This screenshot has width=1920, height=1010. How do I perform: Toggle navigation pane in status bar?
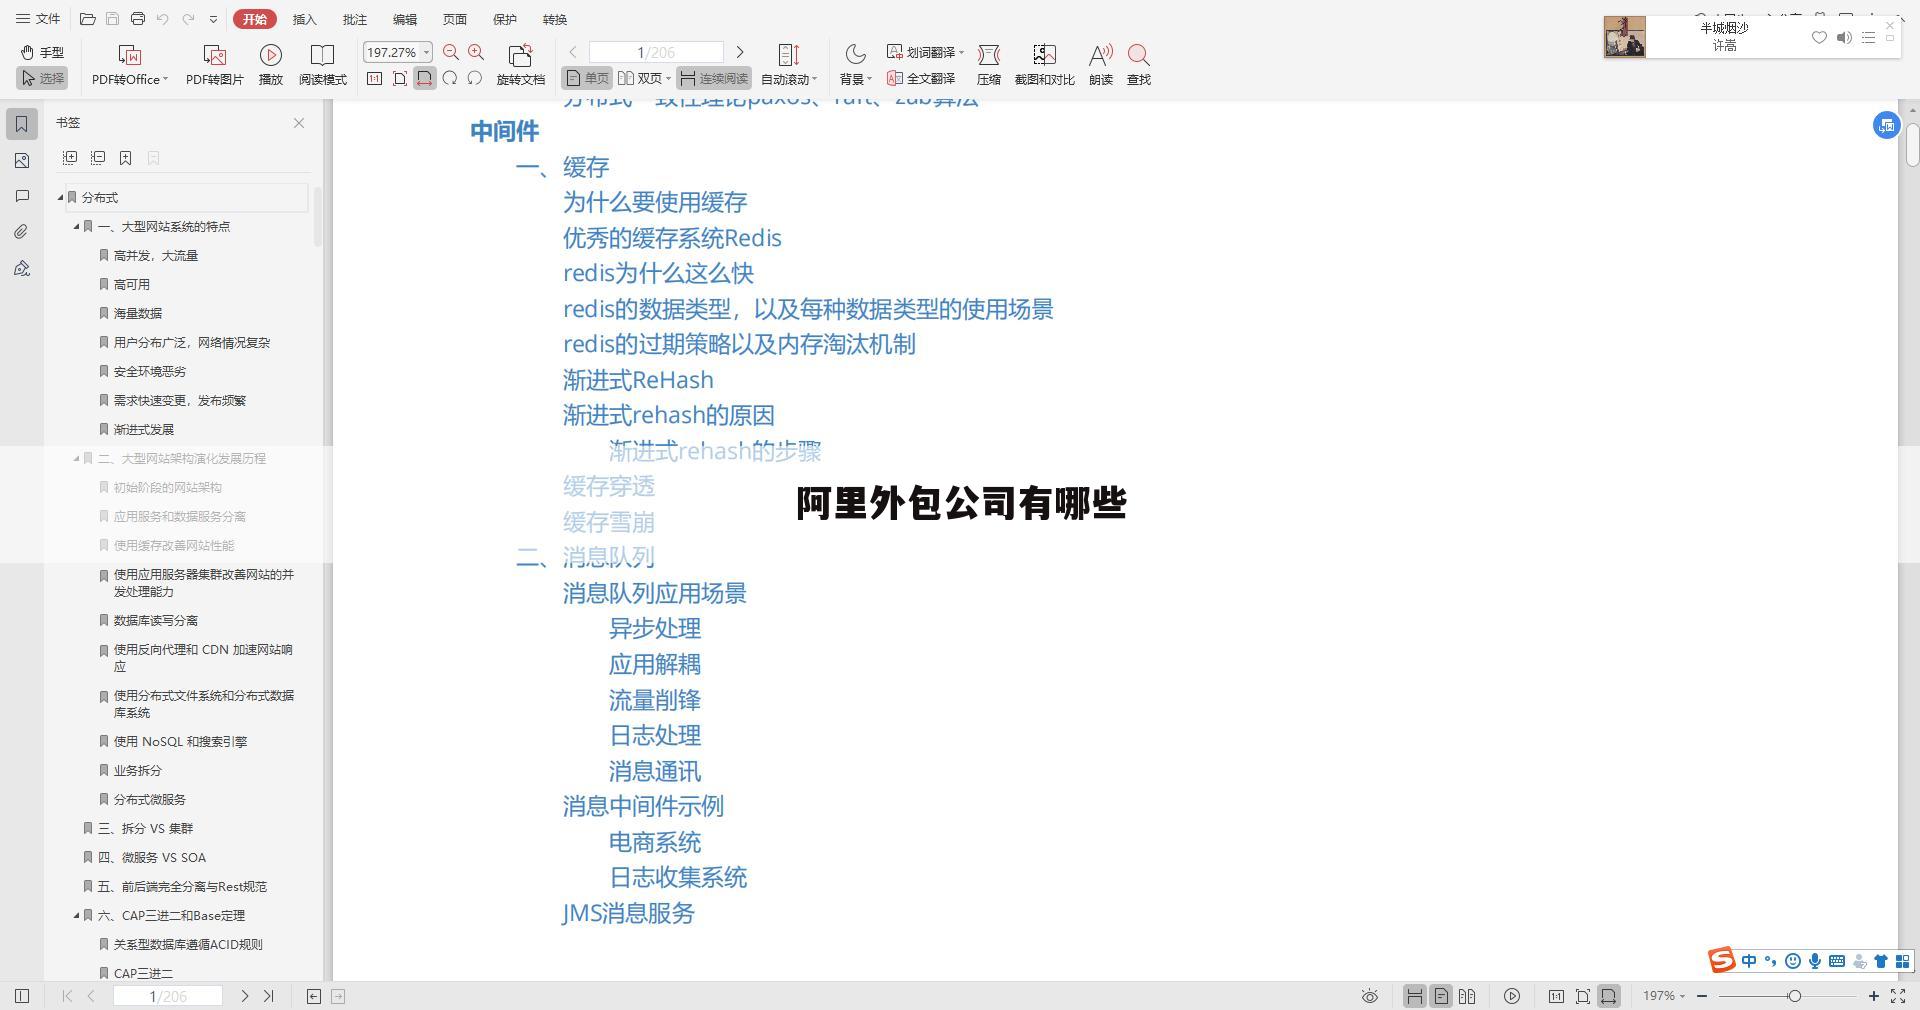[22, 996]
